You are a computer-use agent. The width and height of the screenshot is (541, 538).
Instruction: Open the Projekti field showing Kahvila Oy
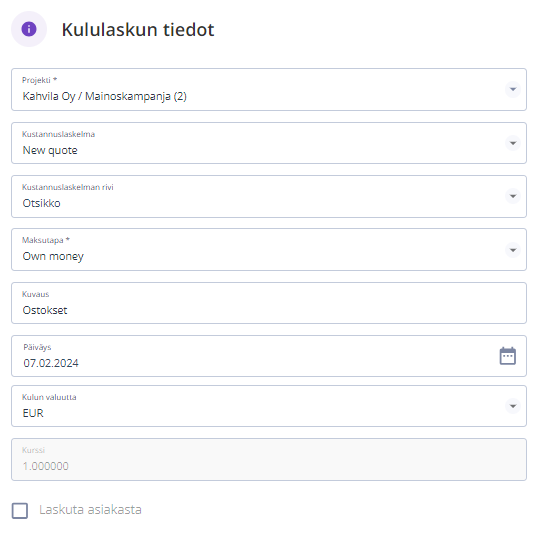(269, 89)
